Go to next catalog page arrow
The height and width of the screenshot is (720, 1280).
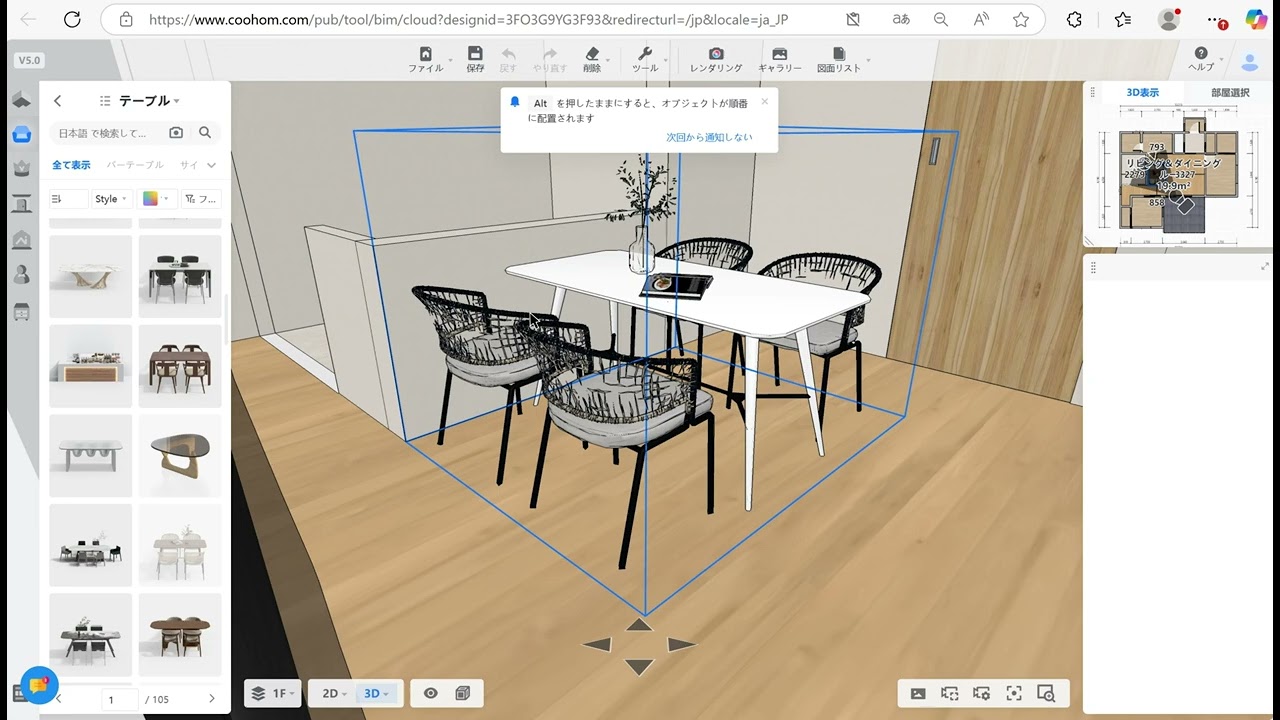click(x=211, y=699)
